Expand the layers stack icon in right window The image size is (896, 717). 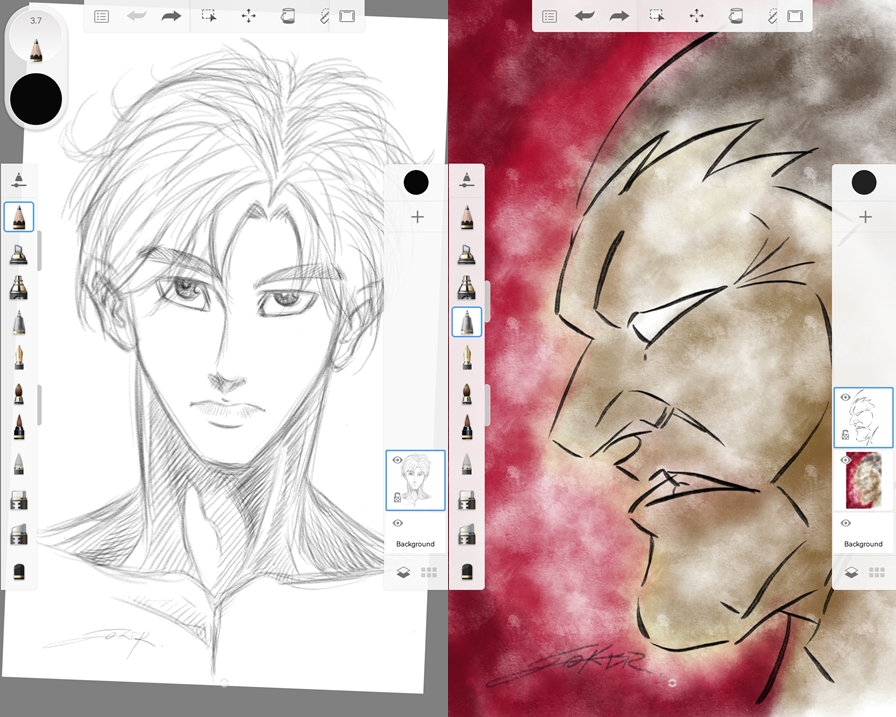[x=851, y=573]
